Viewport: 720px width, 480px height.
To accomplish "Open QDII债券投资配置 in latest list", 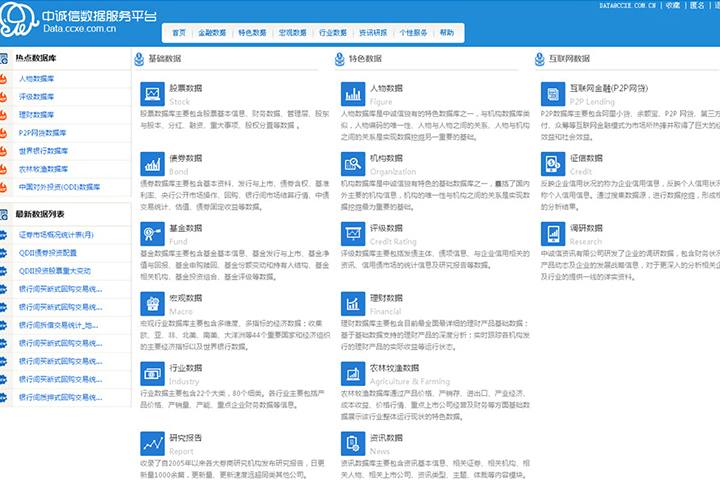I will click(48, 253).
